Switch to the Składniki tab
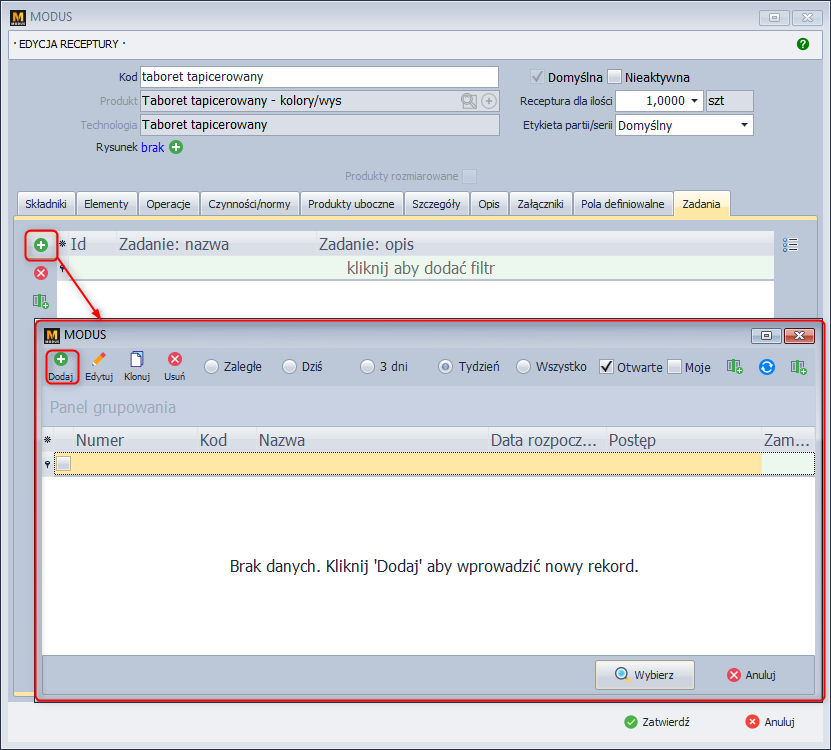The image size is (831, 750). [x=45, y=204]
